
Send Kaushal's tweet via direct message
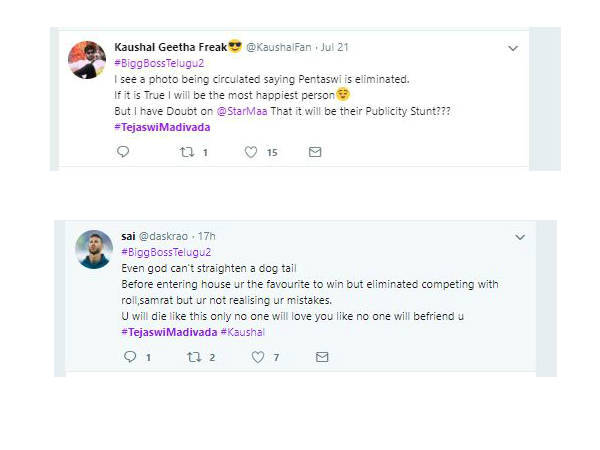314,152
